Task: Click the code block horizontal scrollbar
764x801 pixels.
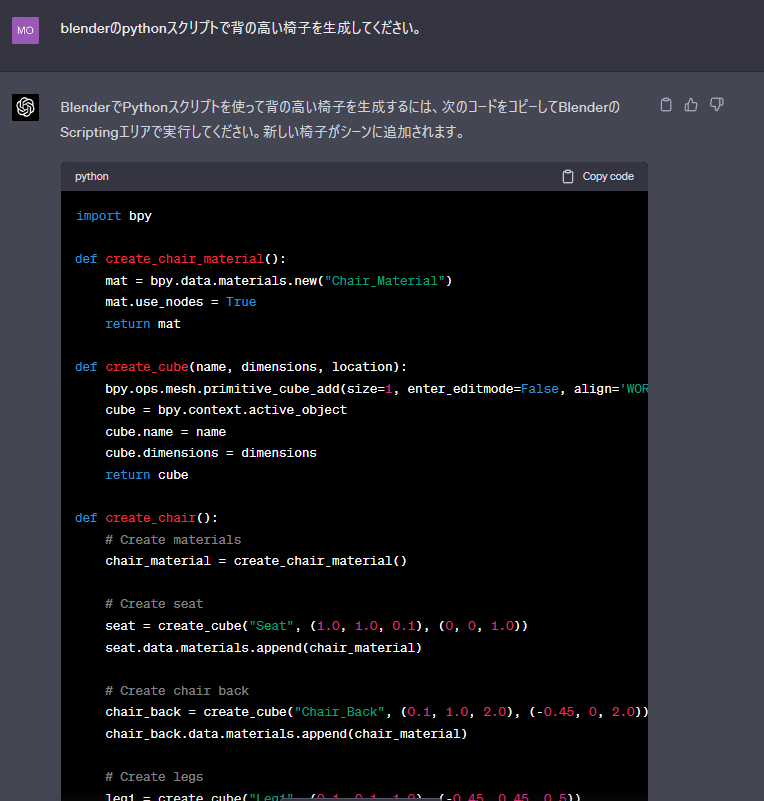Action: [x=360, y=799]
